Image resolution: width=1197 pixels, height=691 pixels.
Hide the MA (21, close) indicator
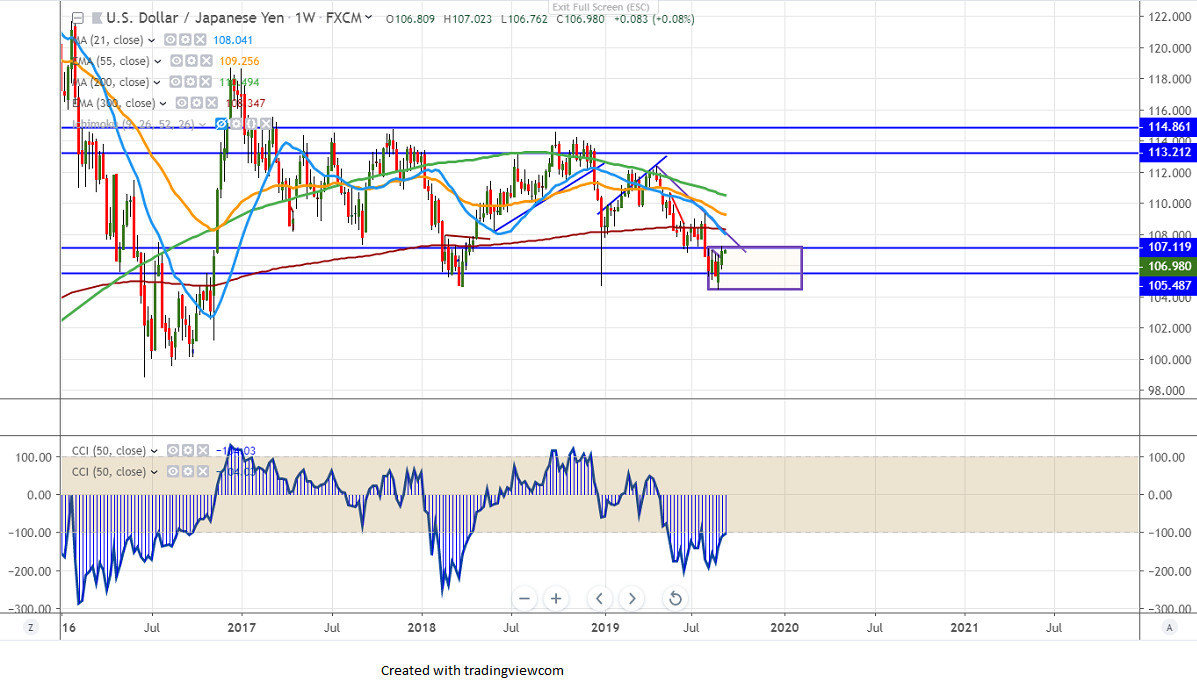point(170,40)
